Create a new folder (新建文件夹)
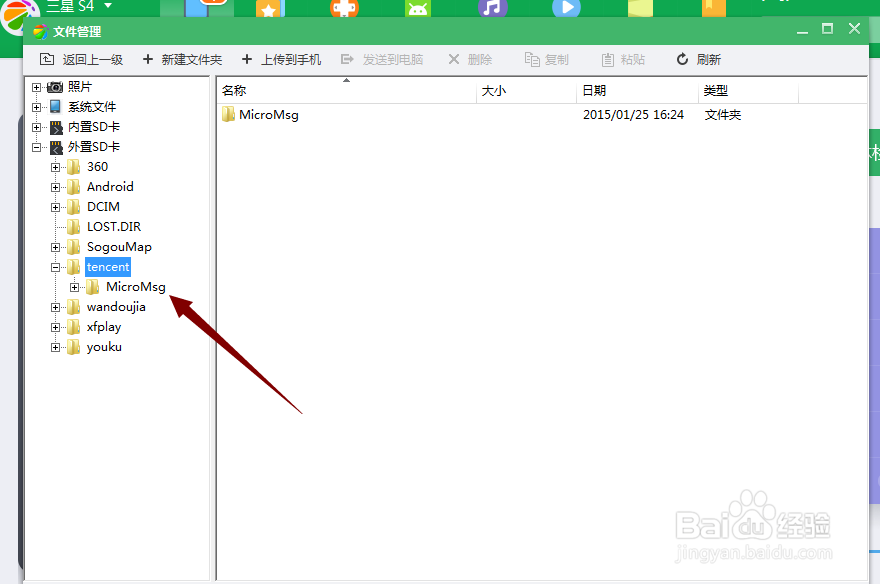The width and height of the screenshot is (880, 584). [x=182, y=59]
